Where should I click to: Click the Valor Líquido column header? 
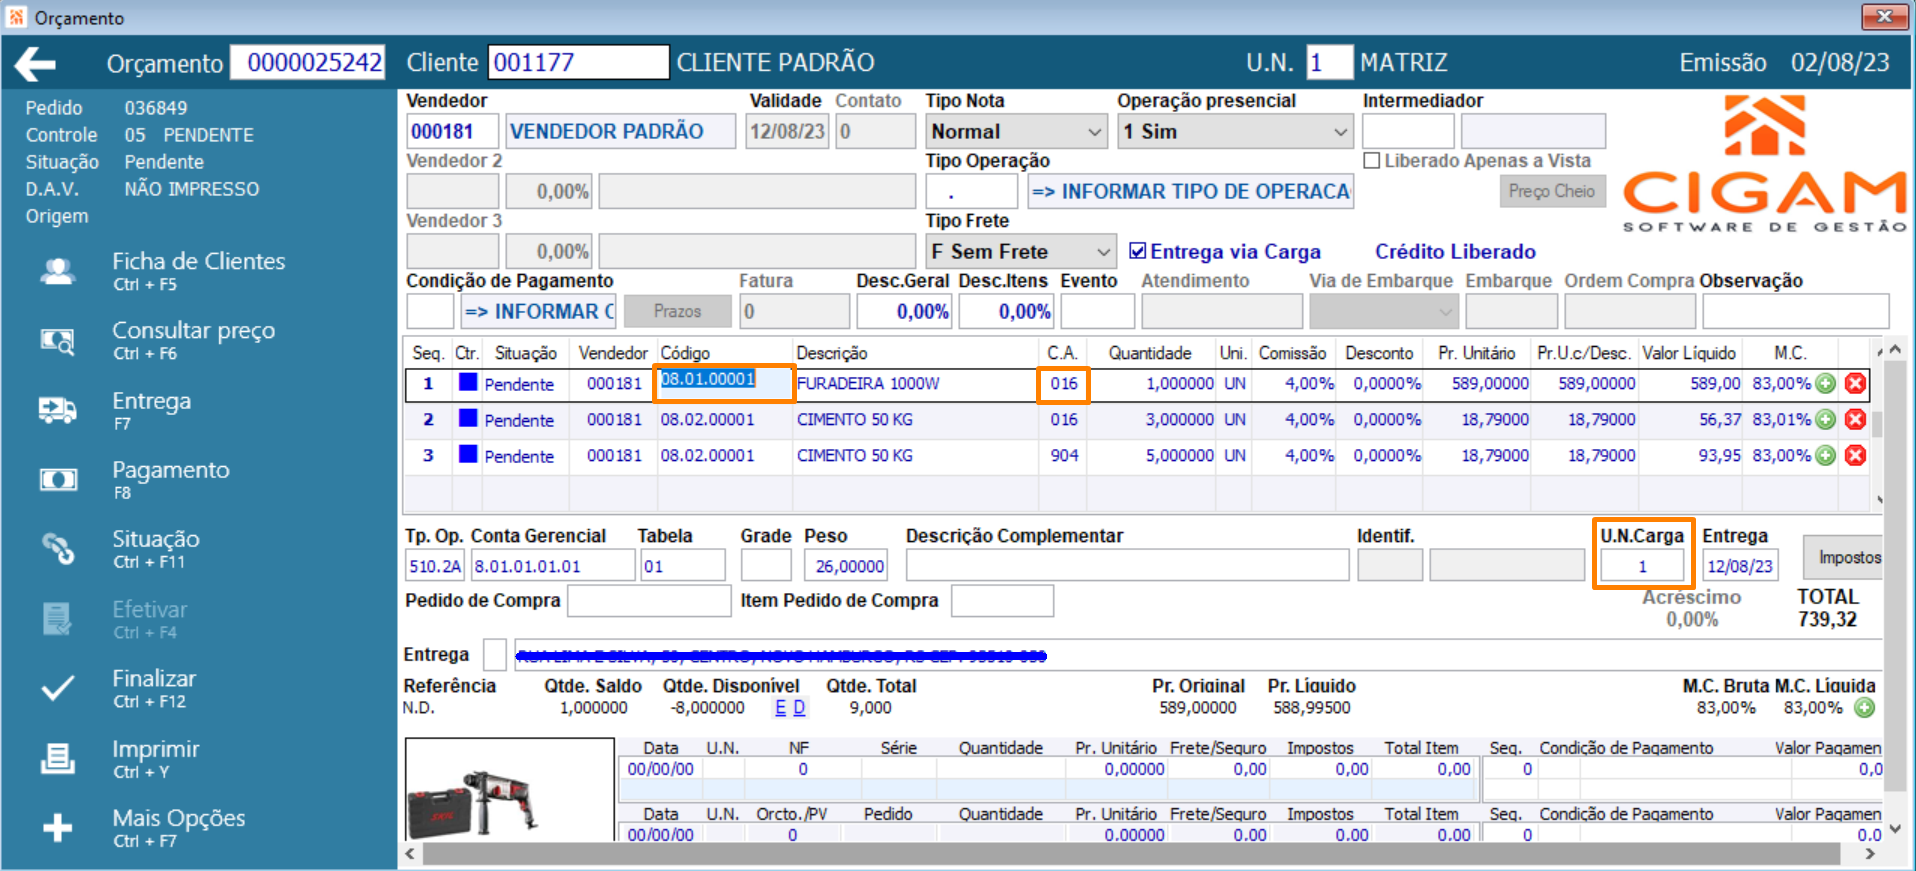pyautogui.click(x=1689, y=353)
